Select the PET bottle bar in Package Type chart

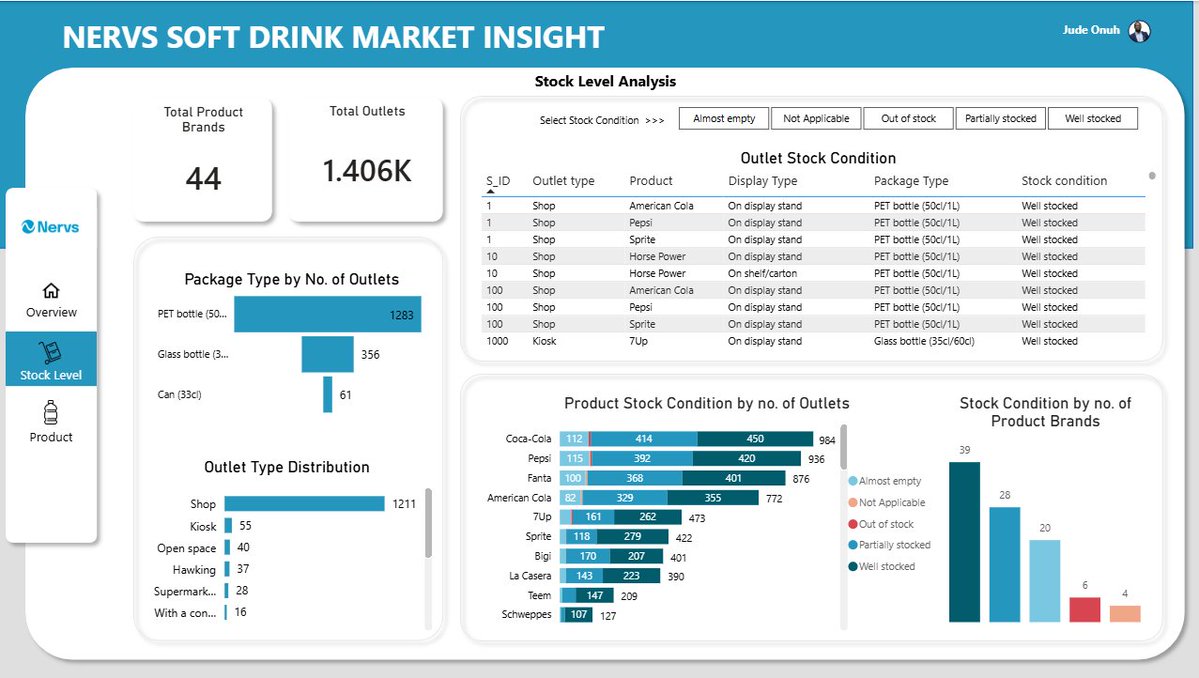tap(325, 313)
